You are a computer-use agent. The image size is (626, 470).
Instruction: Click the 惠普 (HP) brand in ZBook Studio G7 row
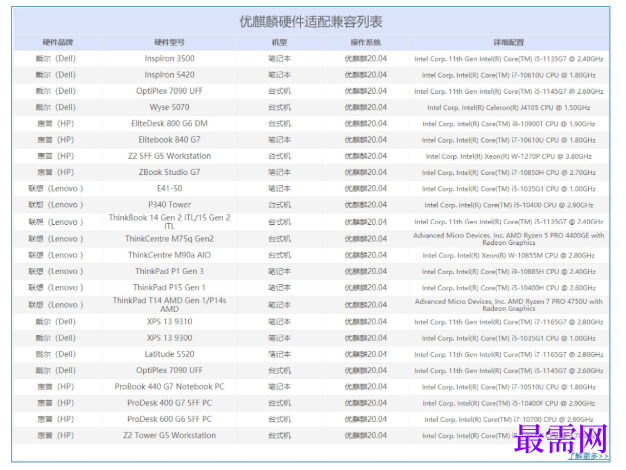(x=55, y=172)
